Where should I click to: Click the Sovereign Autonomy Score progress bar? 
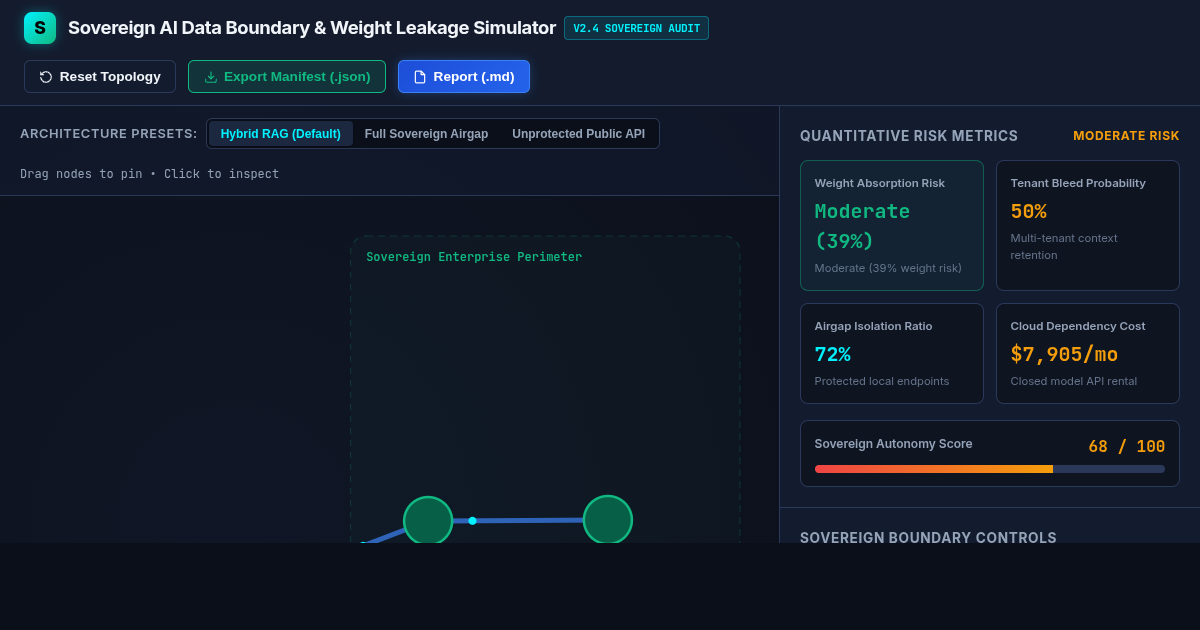click(990, 469)
